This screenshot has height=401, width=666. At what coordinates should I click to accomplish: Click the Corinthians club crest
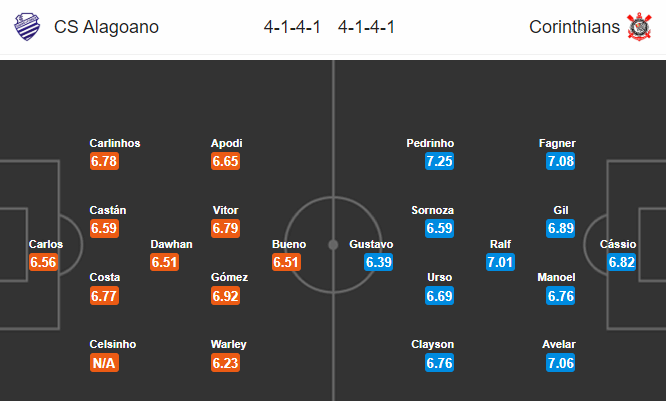[639, 27]
